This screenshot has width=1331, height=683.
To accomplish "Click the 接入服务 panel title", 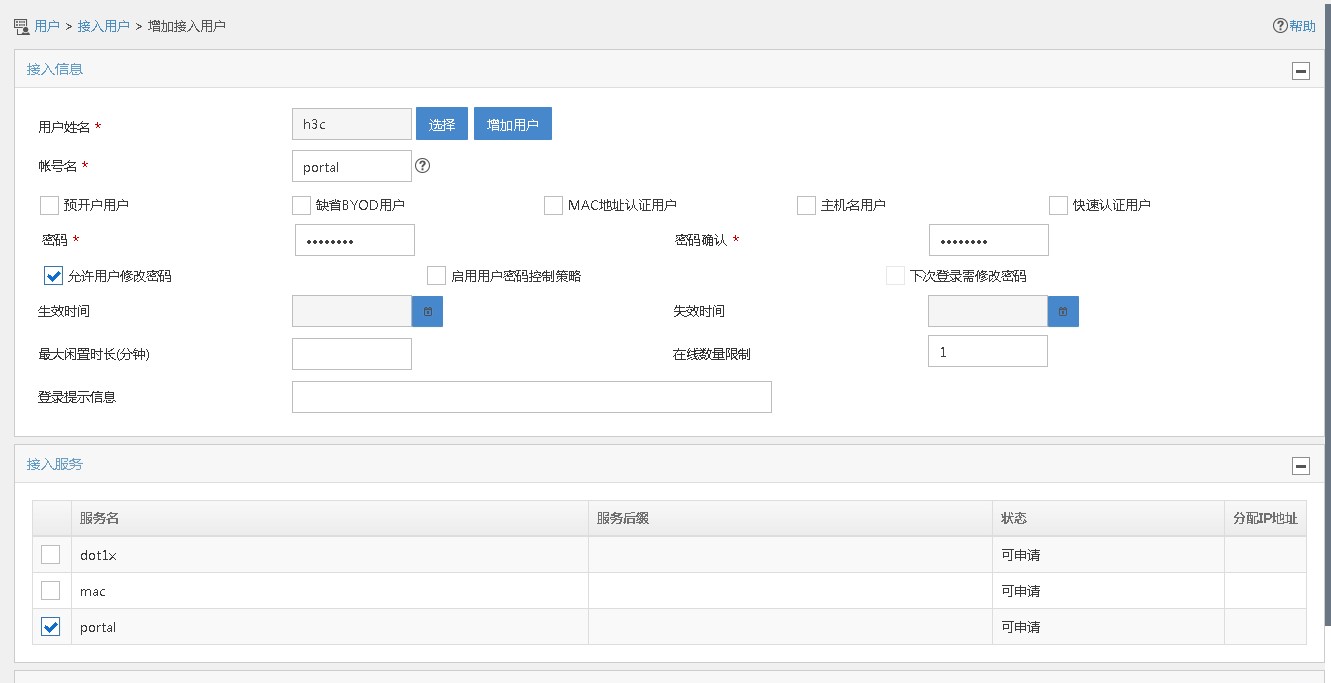I will [x=55, y=464].
